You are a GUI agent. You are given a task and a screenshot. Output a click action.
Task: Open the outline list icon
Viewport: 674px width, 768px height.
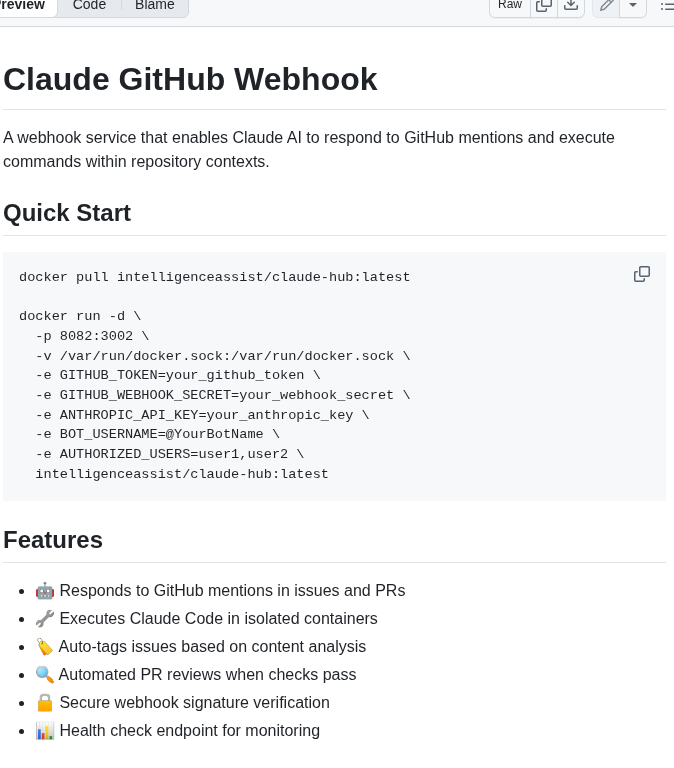coord(666,6)
